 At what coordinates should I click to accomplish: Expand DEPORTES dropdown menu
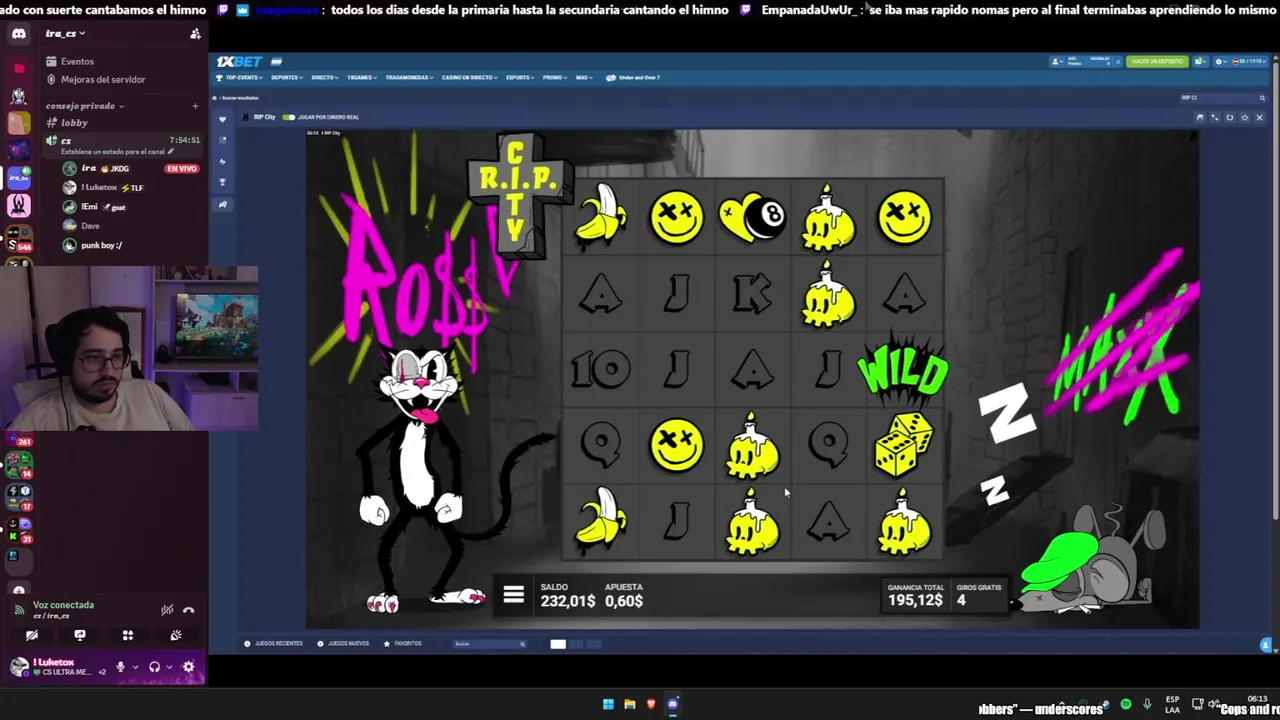click(x=287, y=77)
